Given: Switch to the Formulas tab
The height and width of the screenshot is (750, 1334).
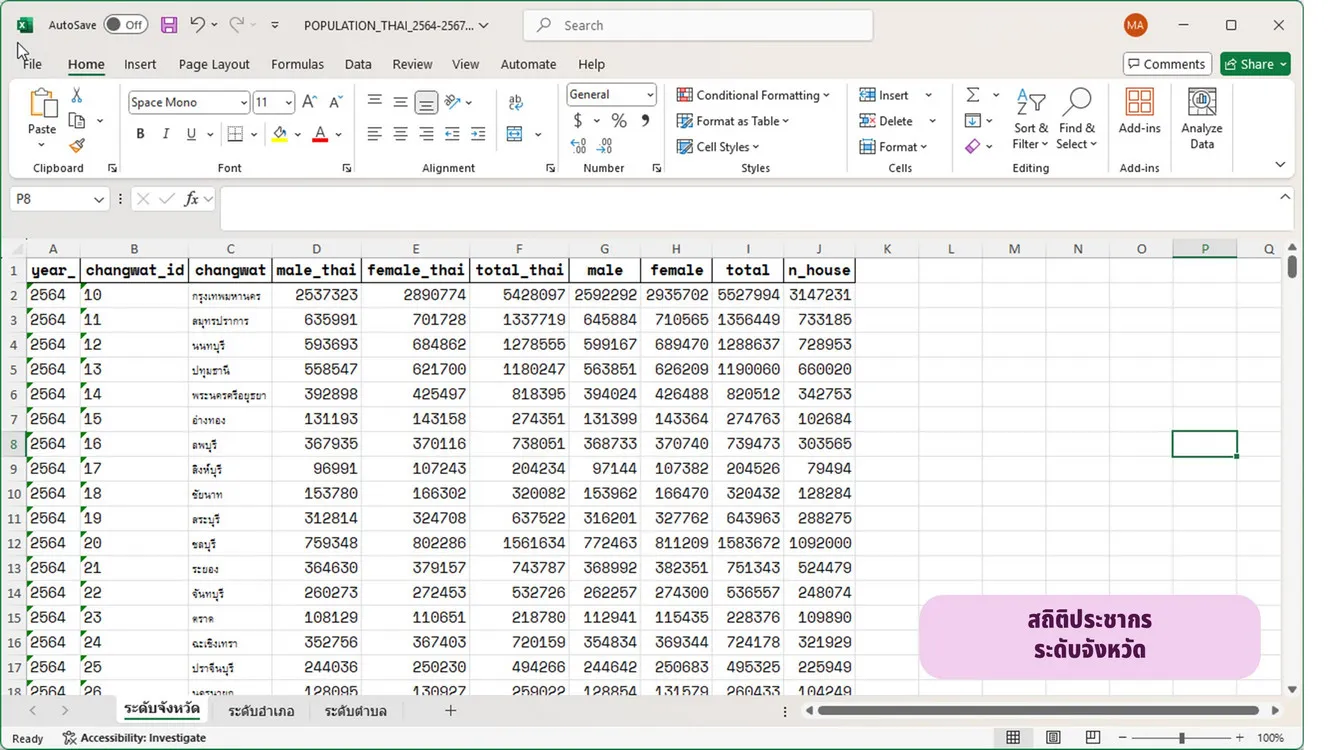Looking at the screenshot, I should [x=297, y=64].
